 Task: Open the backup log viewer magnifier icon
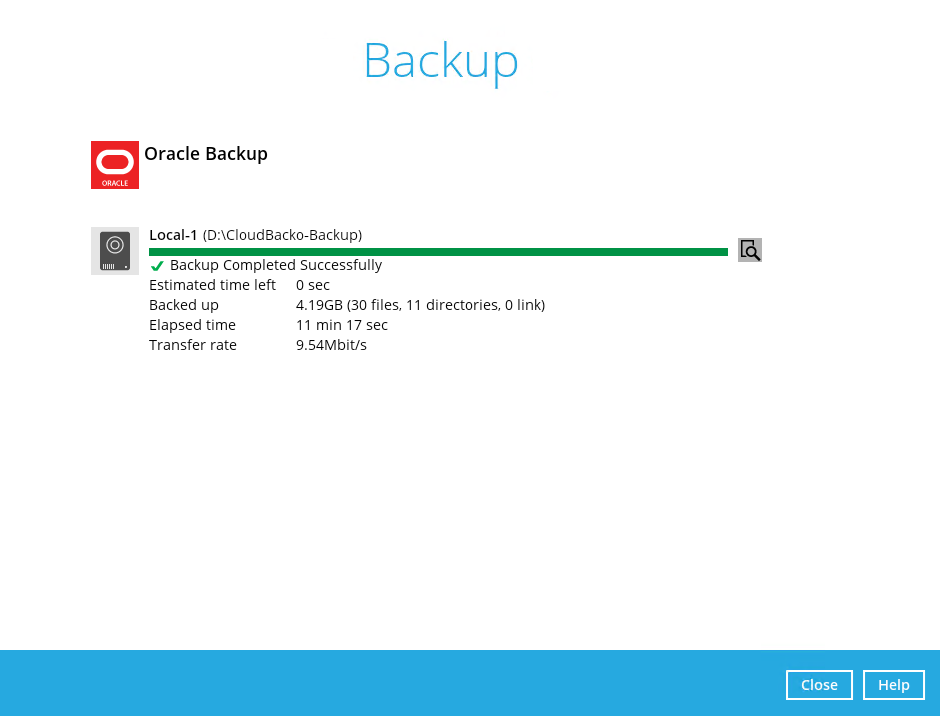coord(750,250)
